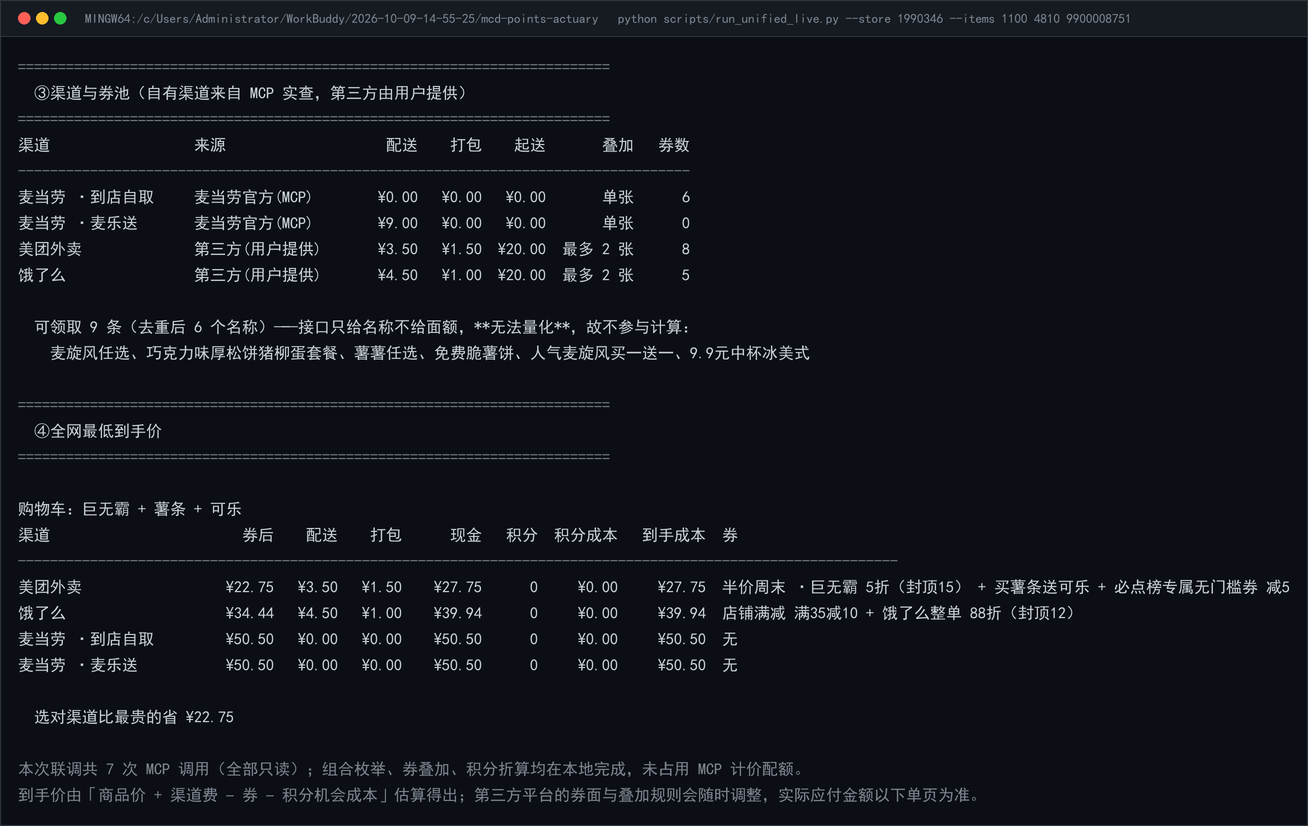Viewport: 1308px width, 826px height.
Task: Click the ¥39.94 final cost for 饿了么
Action: coord(682,613)
